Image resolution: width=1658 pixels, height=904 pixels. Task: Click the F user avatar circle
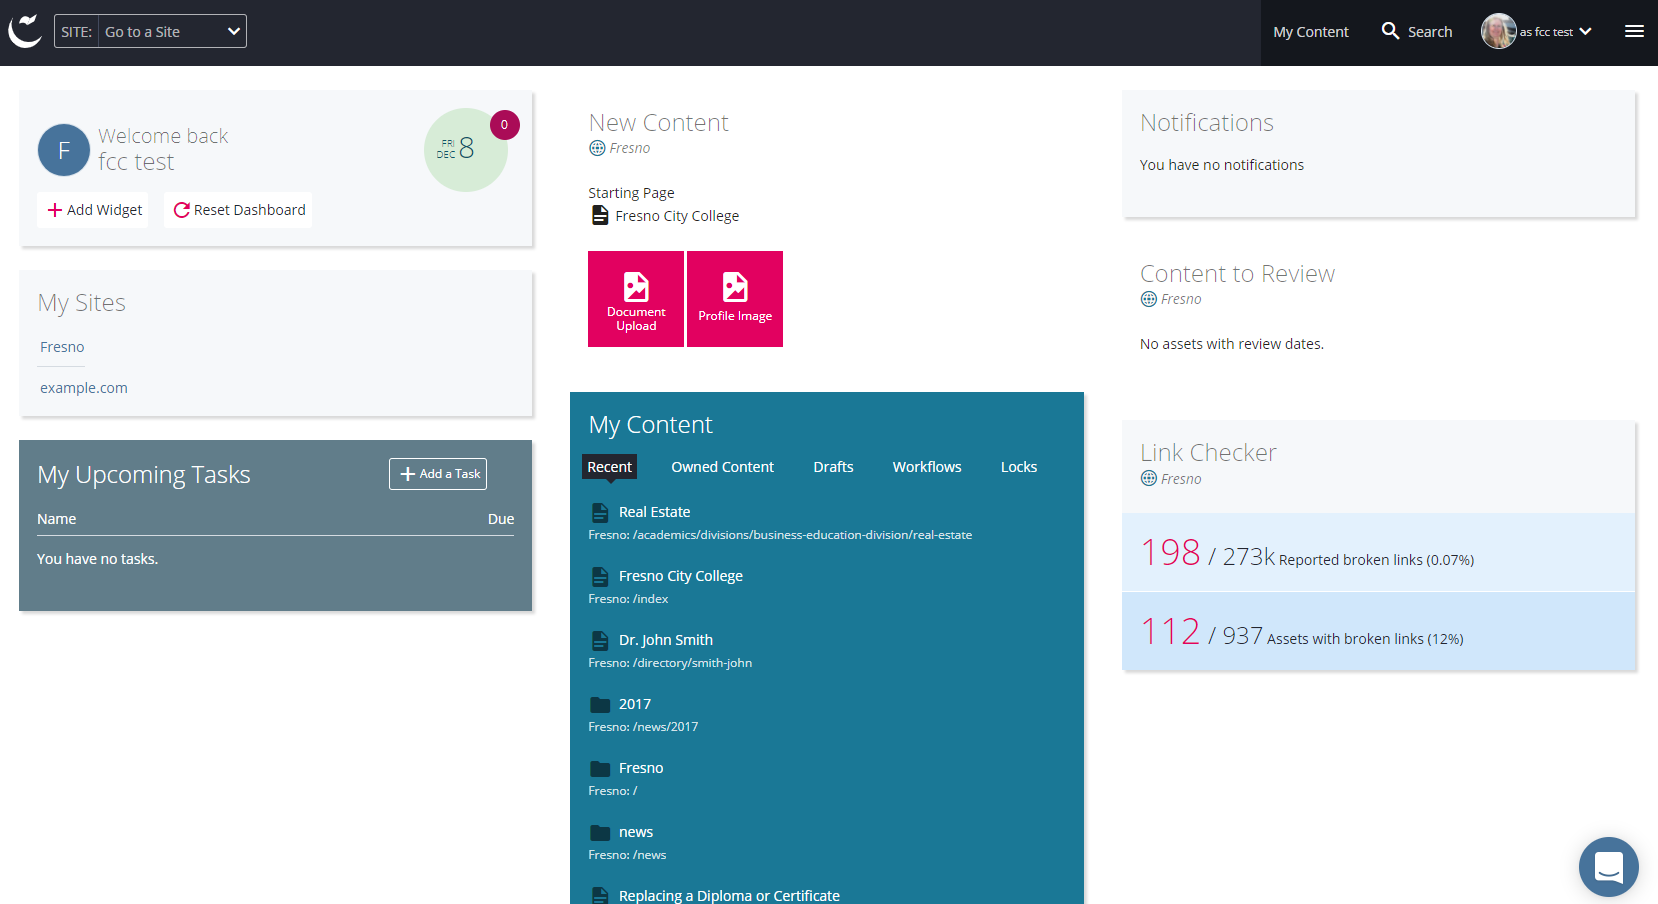[x=63, y=150]
